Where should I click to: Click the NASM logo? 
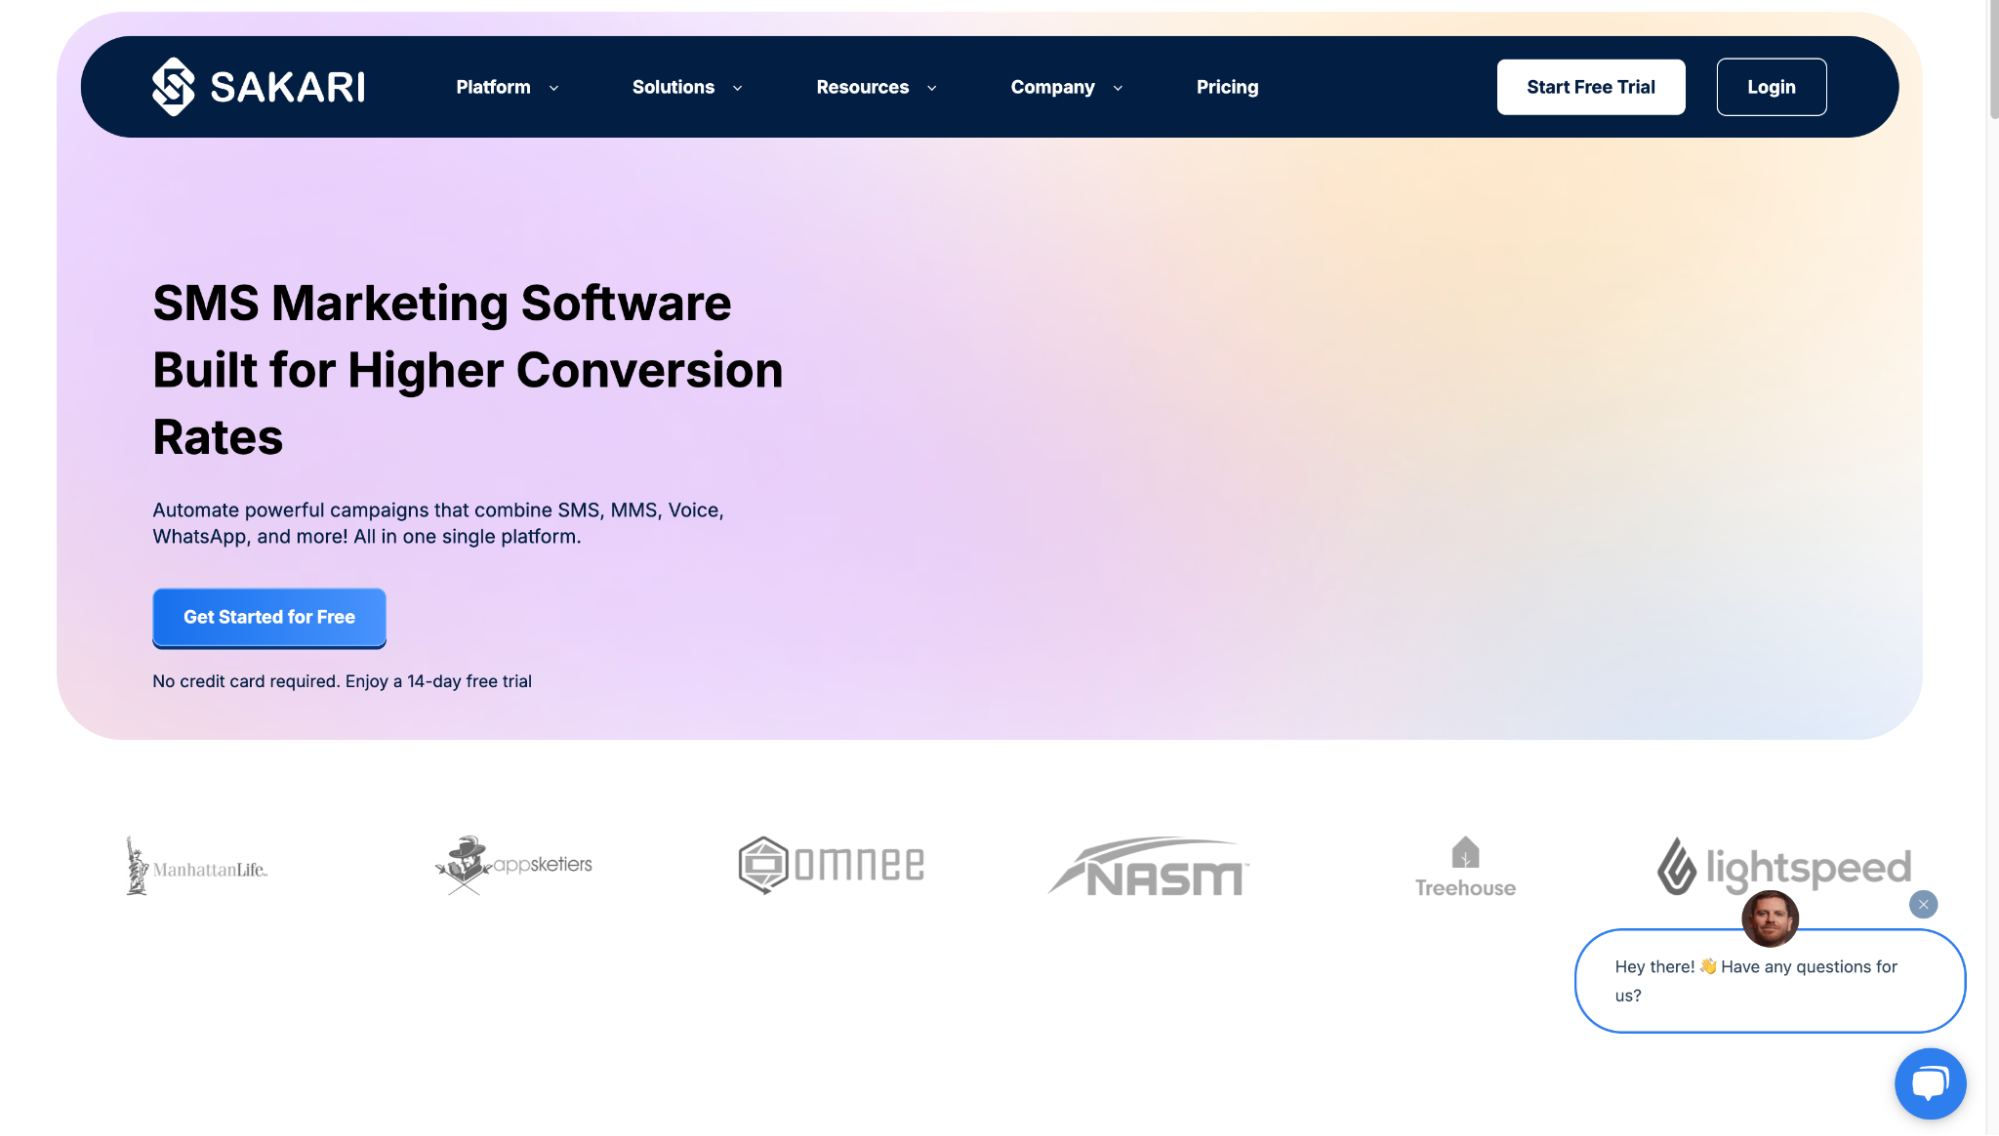[x=1148, y=865]
